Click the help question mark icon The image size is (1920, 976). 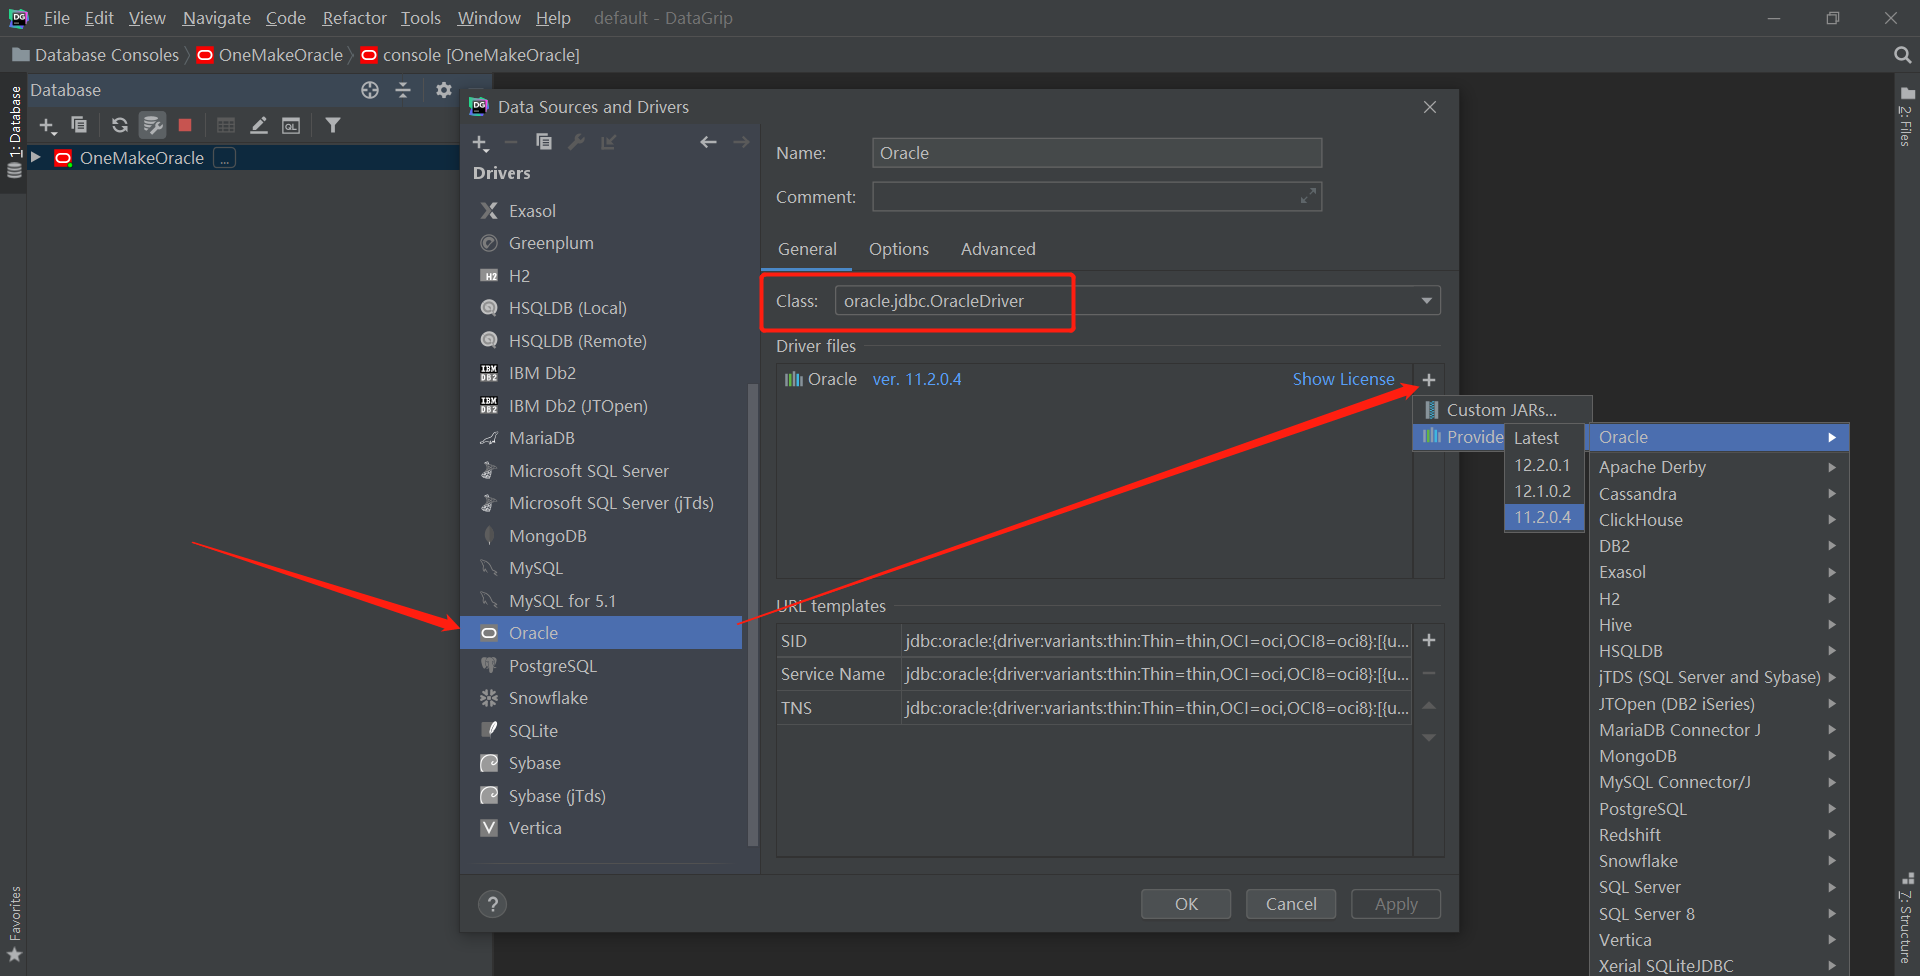coord(492,904)
